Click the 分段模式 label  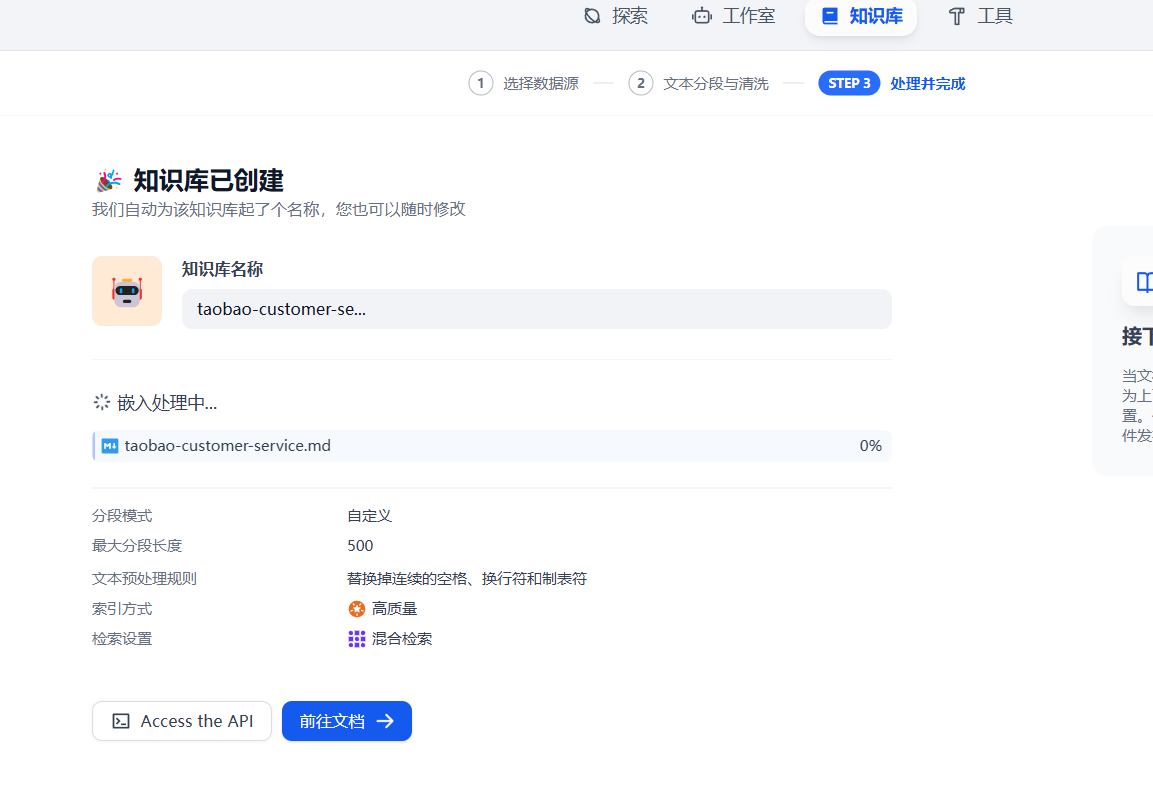122,516
